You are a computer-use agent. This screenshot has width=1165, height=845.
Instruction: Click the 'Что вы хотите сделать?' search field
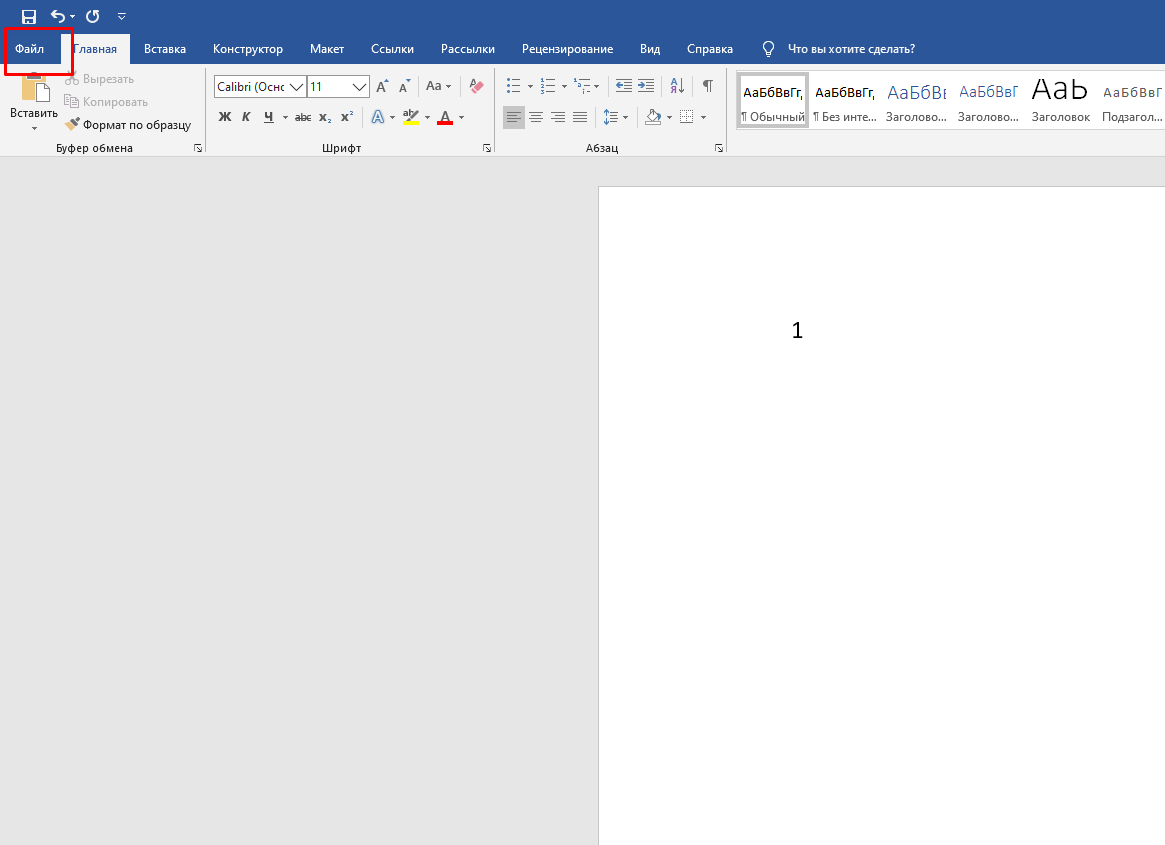point(850,49)
